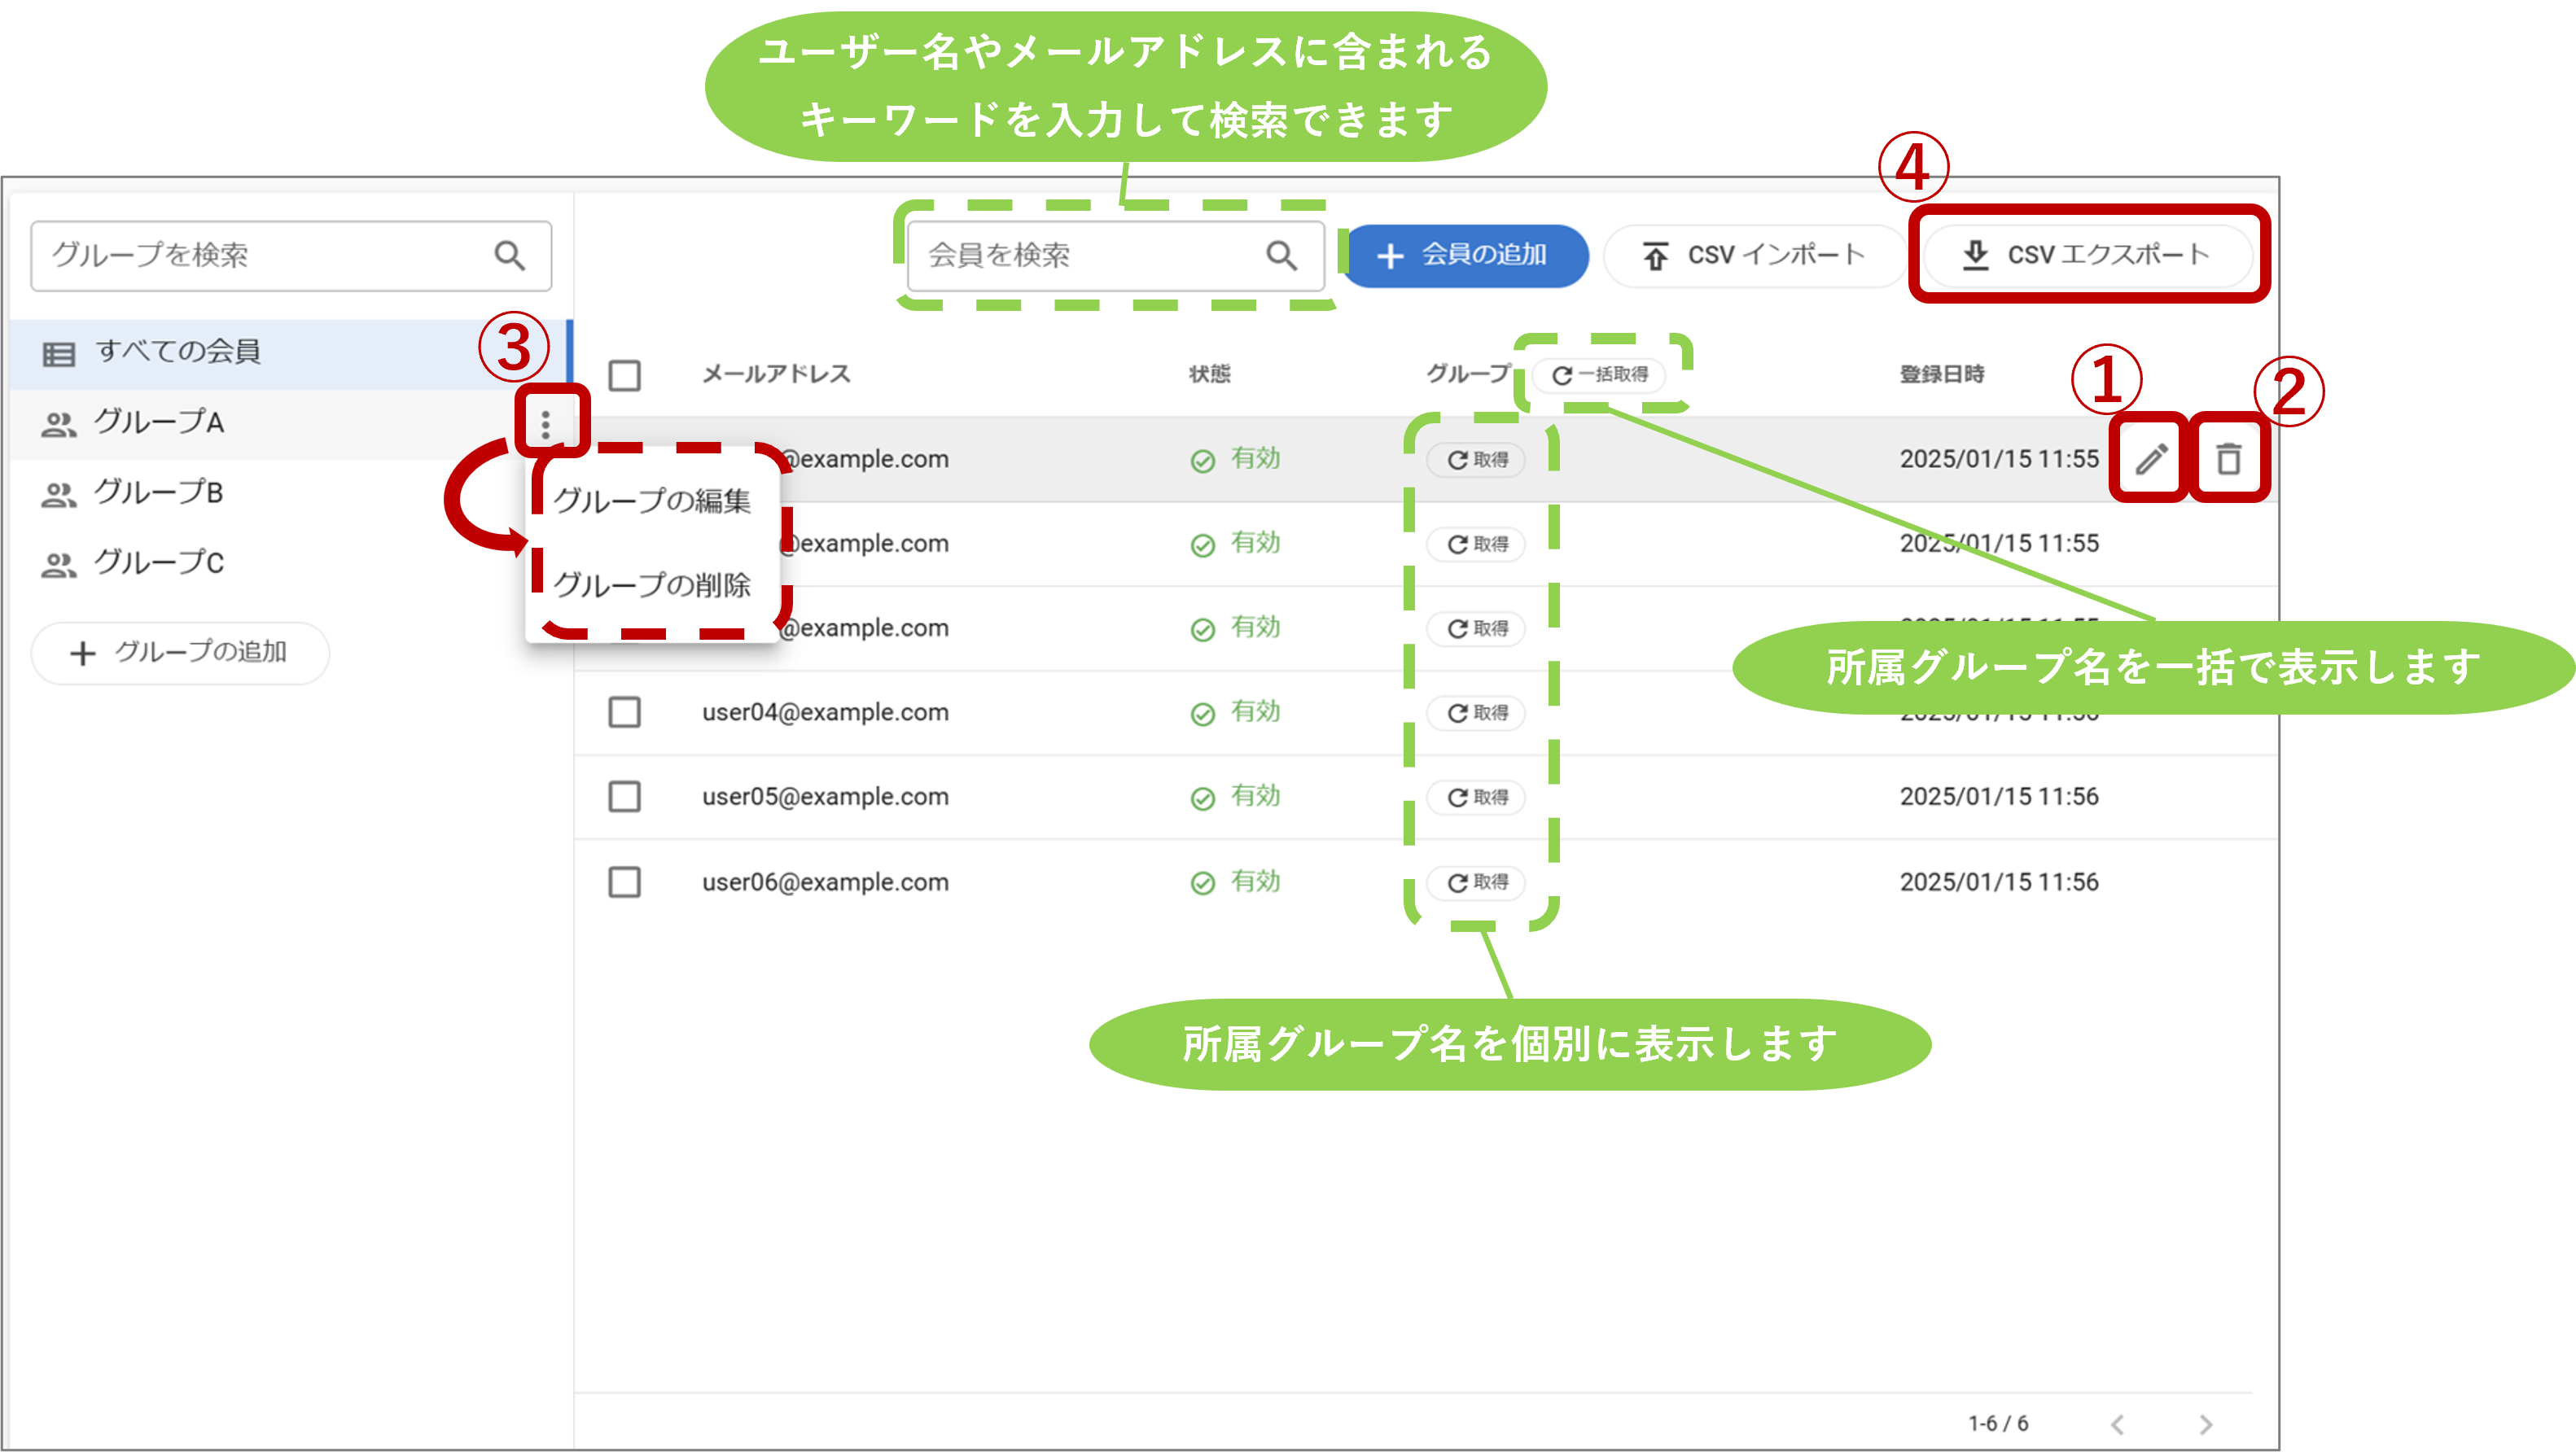Click the magnifier icon in グループを検索 field
This screenshot has width=2576, height=1452.
click(509, 256)
